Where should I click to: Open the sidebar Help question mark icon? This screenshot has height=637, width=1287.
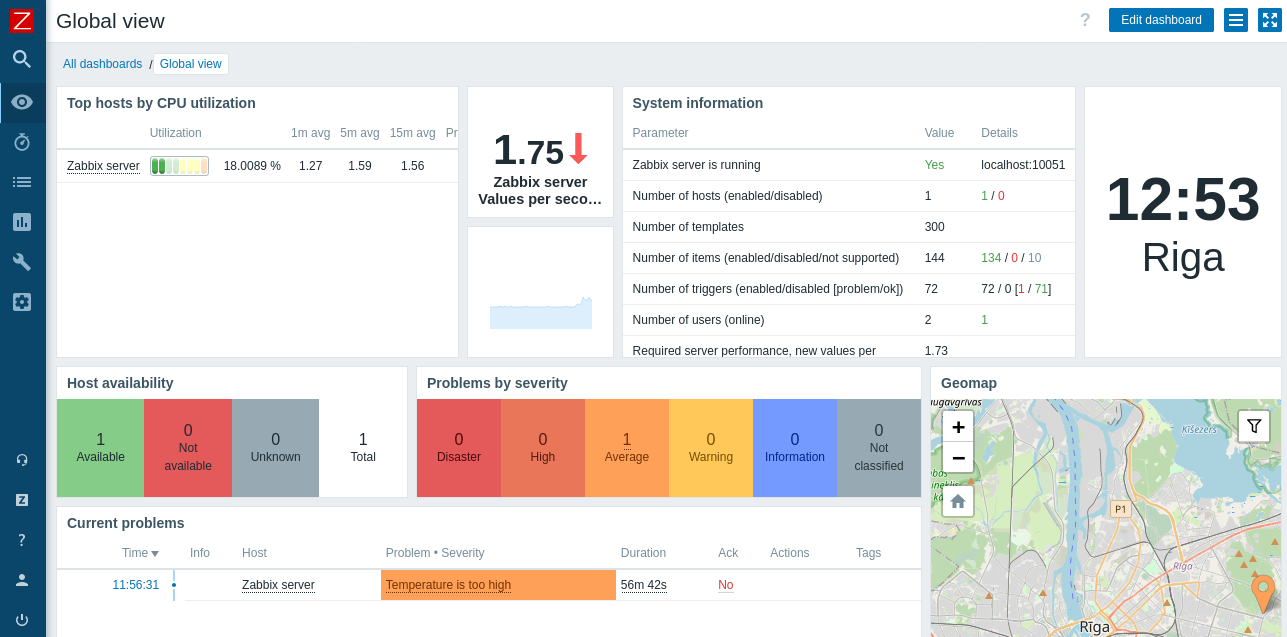[x=22, y=540]
